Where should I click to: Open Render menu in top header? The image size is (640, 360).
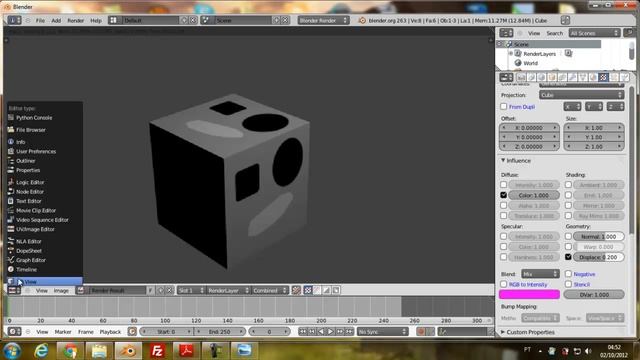coord(76,20)
